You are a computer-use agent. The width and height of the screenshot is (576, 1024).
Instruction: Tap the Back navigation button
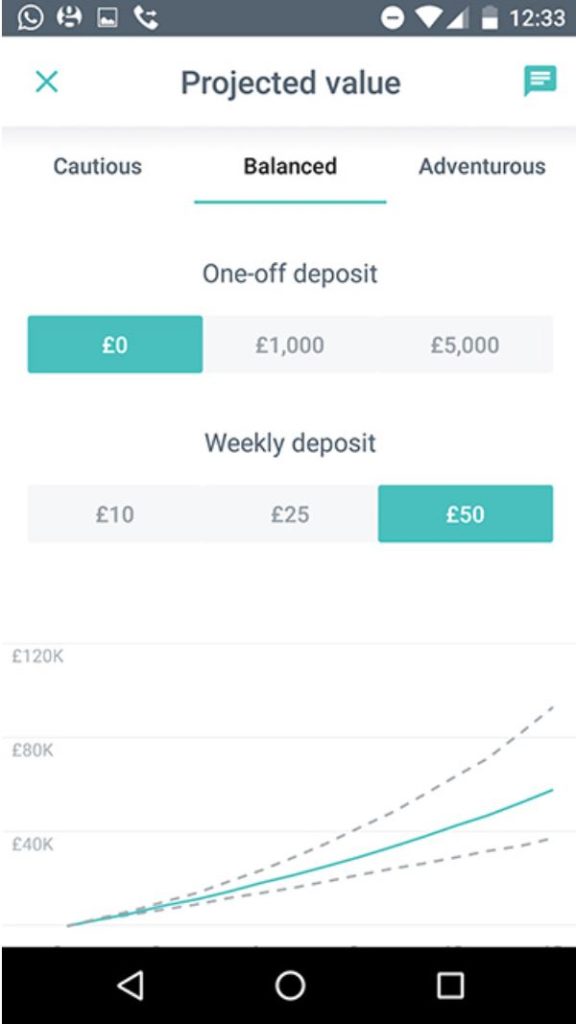[x=131, y=983]
